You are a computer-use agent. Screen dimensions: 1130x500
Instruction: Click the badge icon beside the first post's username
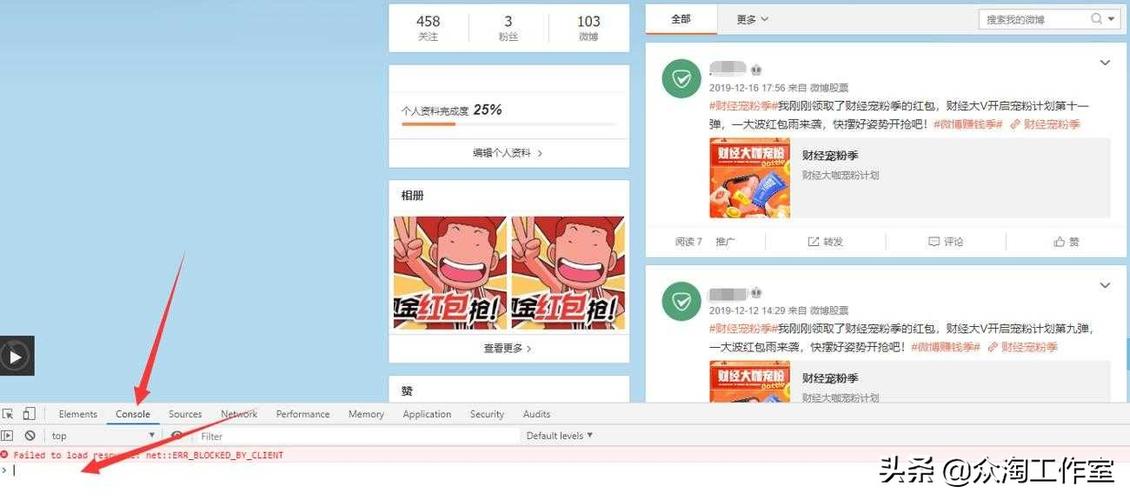756,71
